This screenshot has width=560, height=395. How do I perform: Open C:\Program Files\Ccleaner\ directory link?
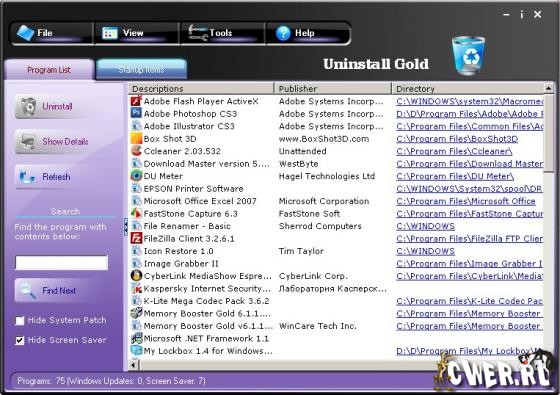coord(454,151)
